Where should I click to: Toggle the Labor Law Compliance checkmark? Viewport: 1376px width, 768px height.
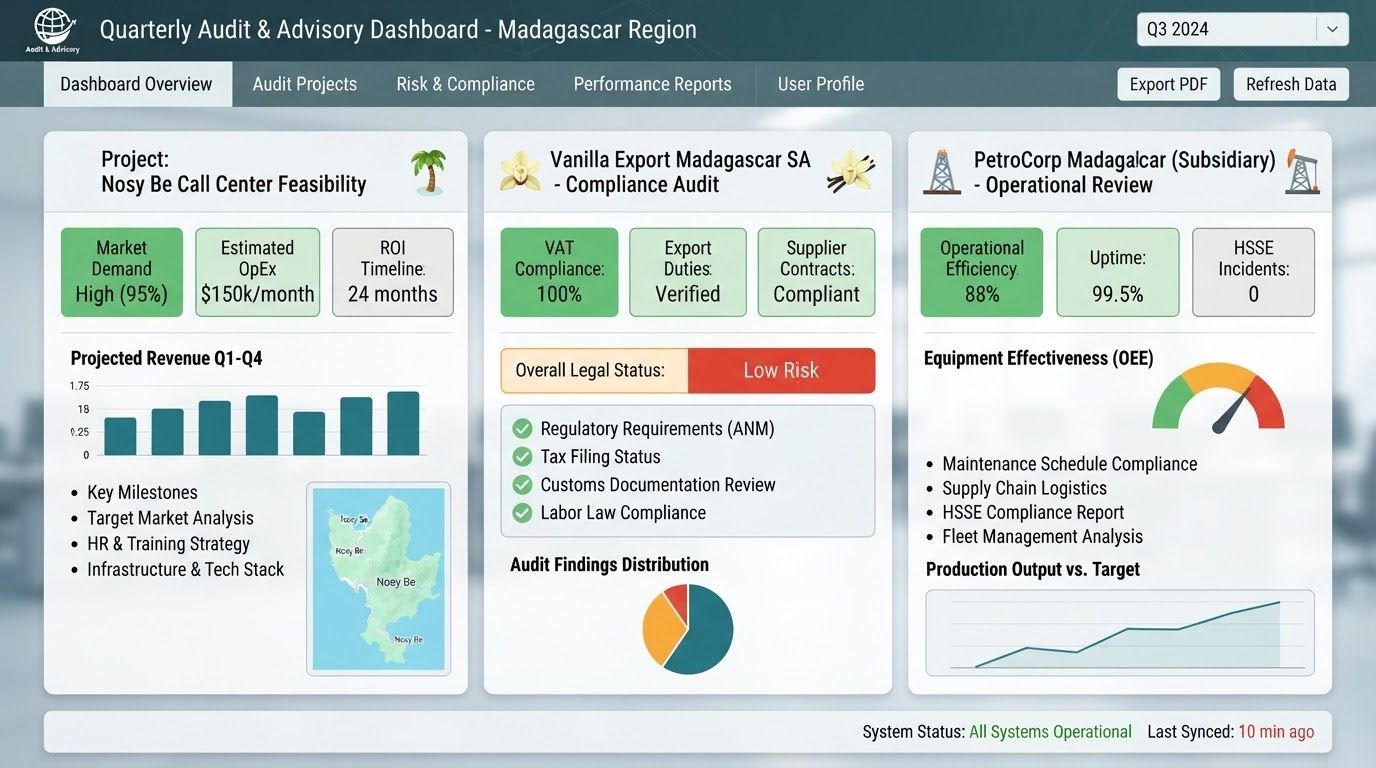tap(522, 512)
